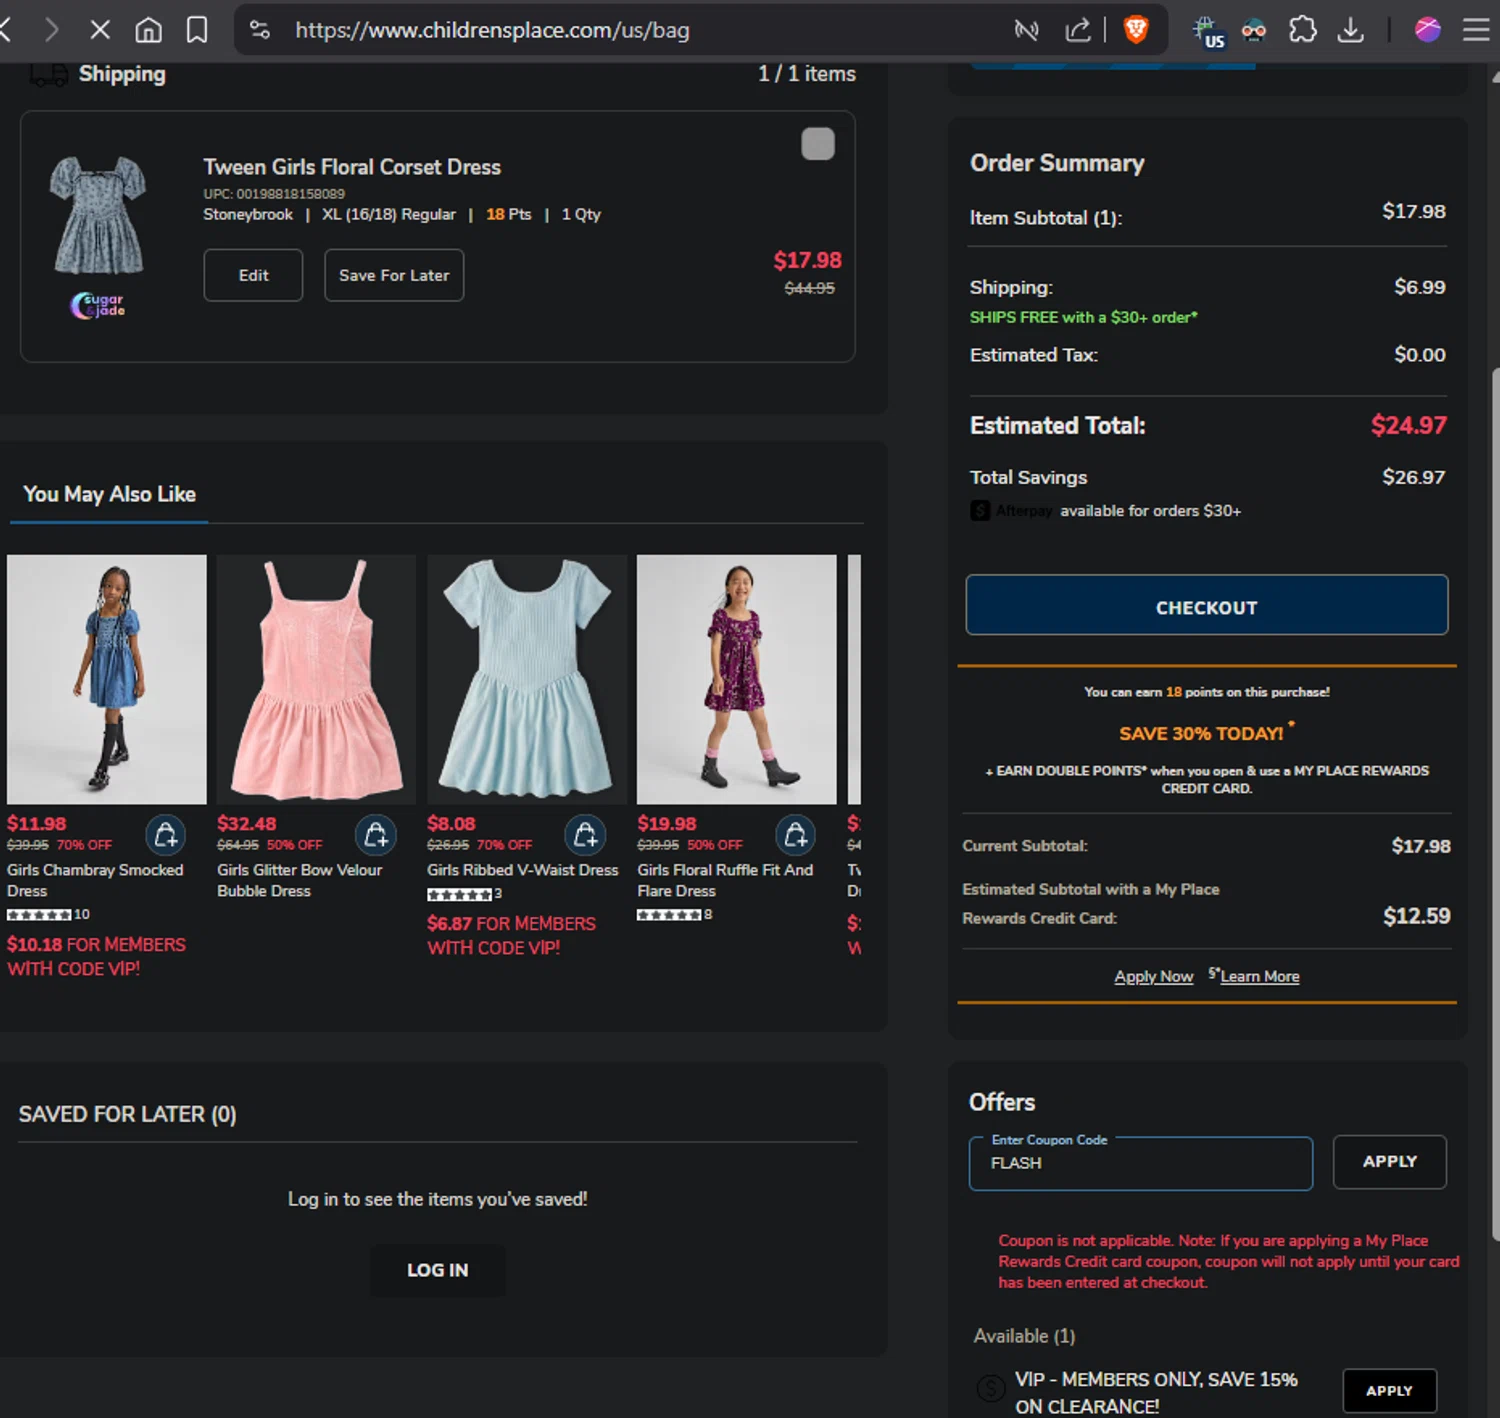
Task: Open Girls Ribbed V-Waist Dress image
Action: click(x=527, y=679)
